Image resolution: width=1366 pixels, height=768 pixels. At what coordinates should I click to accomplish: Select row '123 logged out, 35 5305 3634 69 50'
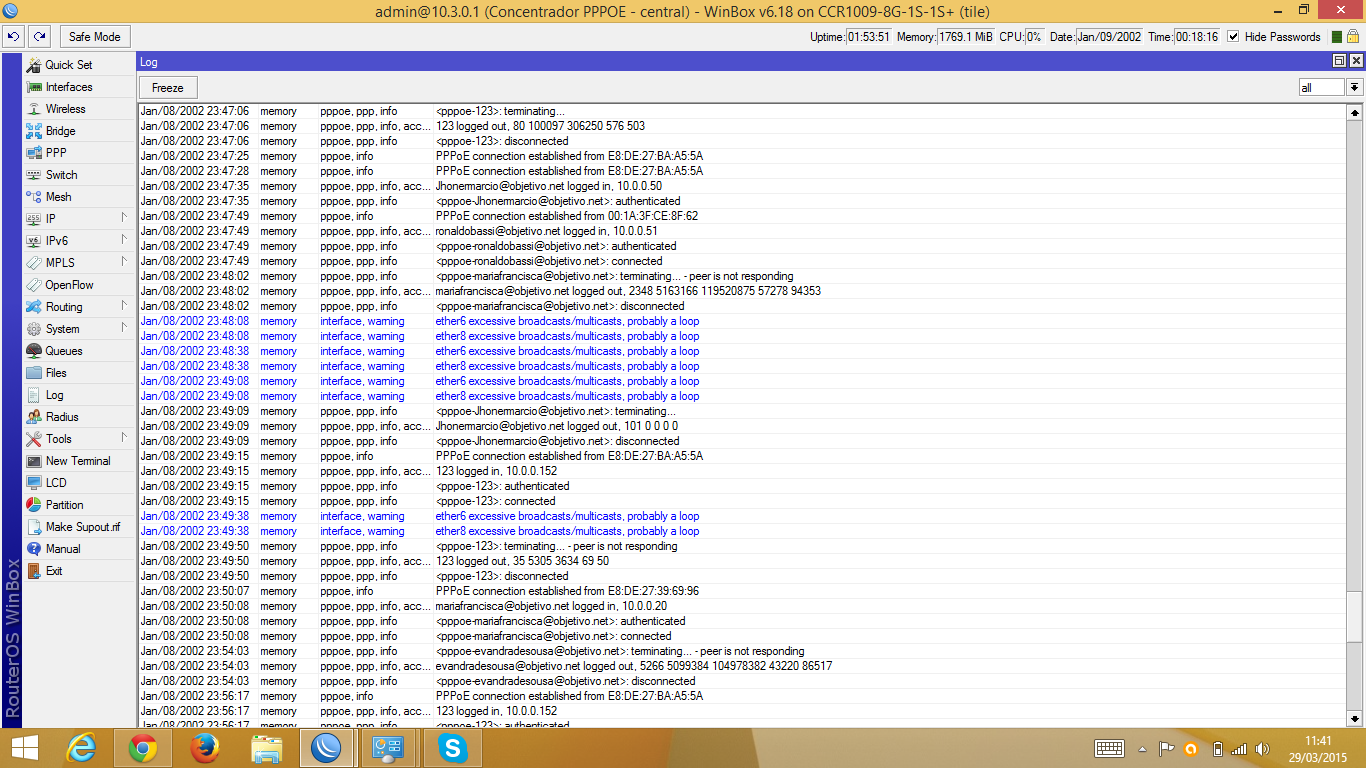click(743, 561)
